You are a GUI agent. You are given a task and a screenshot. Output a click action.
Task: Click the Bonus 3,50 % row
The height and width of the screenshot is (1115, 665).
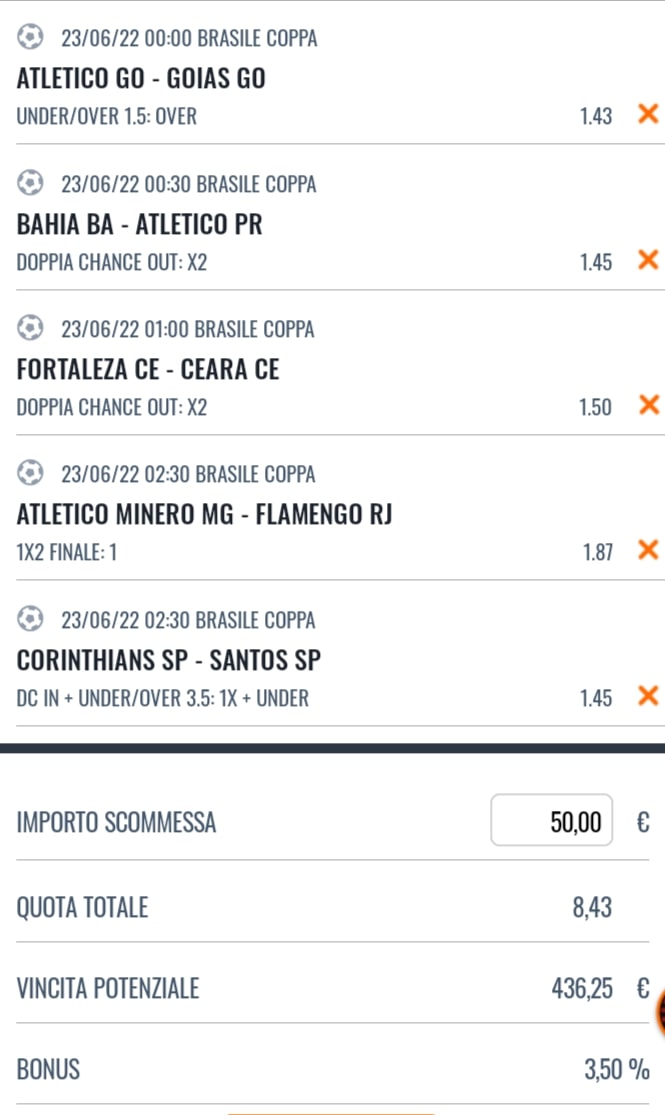pyautogui.click(x=332, y=1070)
